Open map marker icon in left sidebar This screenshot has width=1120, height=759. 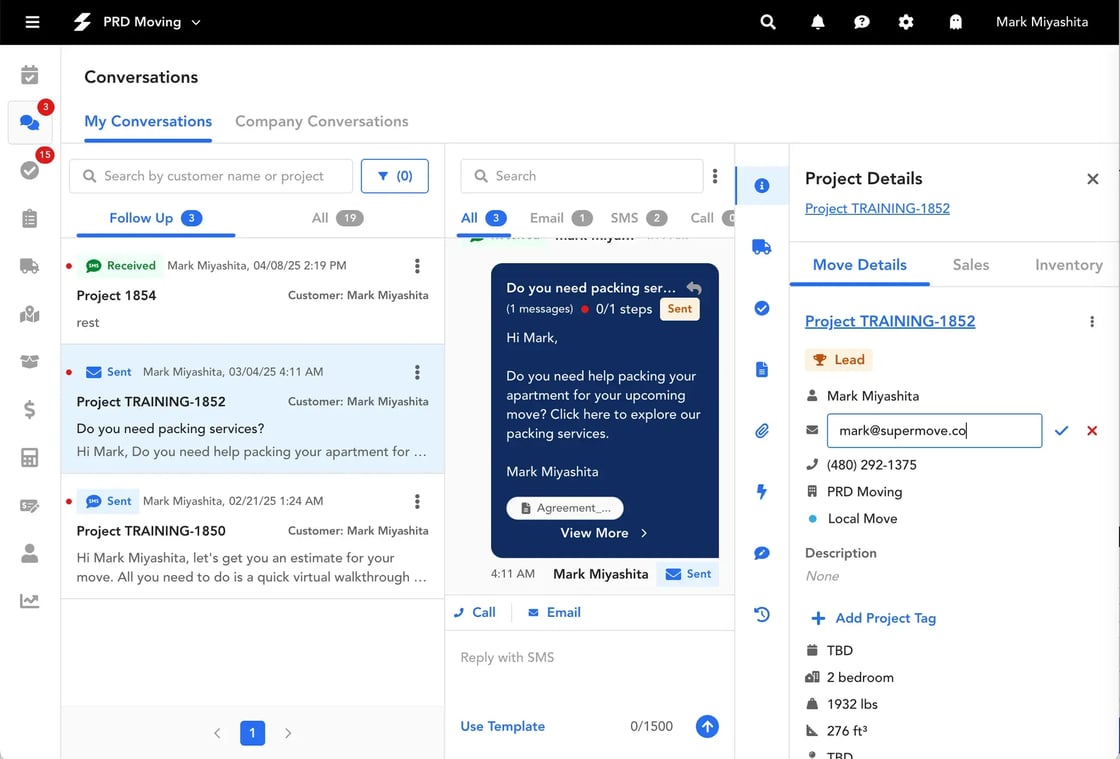coord(29,314)
